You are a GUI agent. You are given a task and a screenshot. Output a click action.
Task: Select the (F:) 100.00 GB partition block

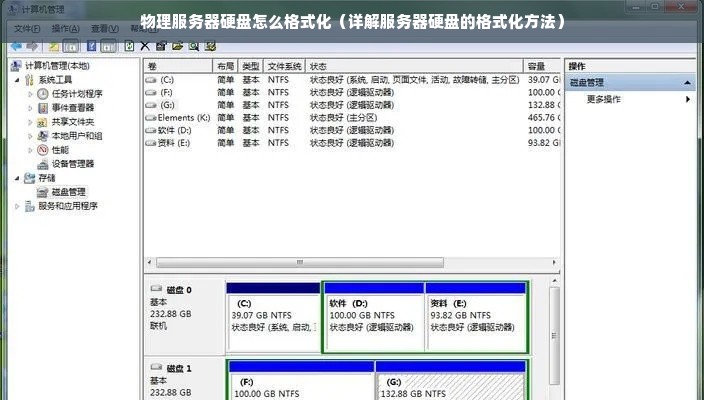[x=301, y=381]
